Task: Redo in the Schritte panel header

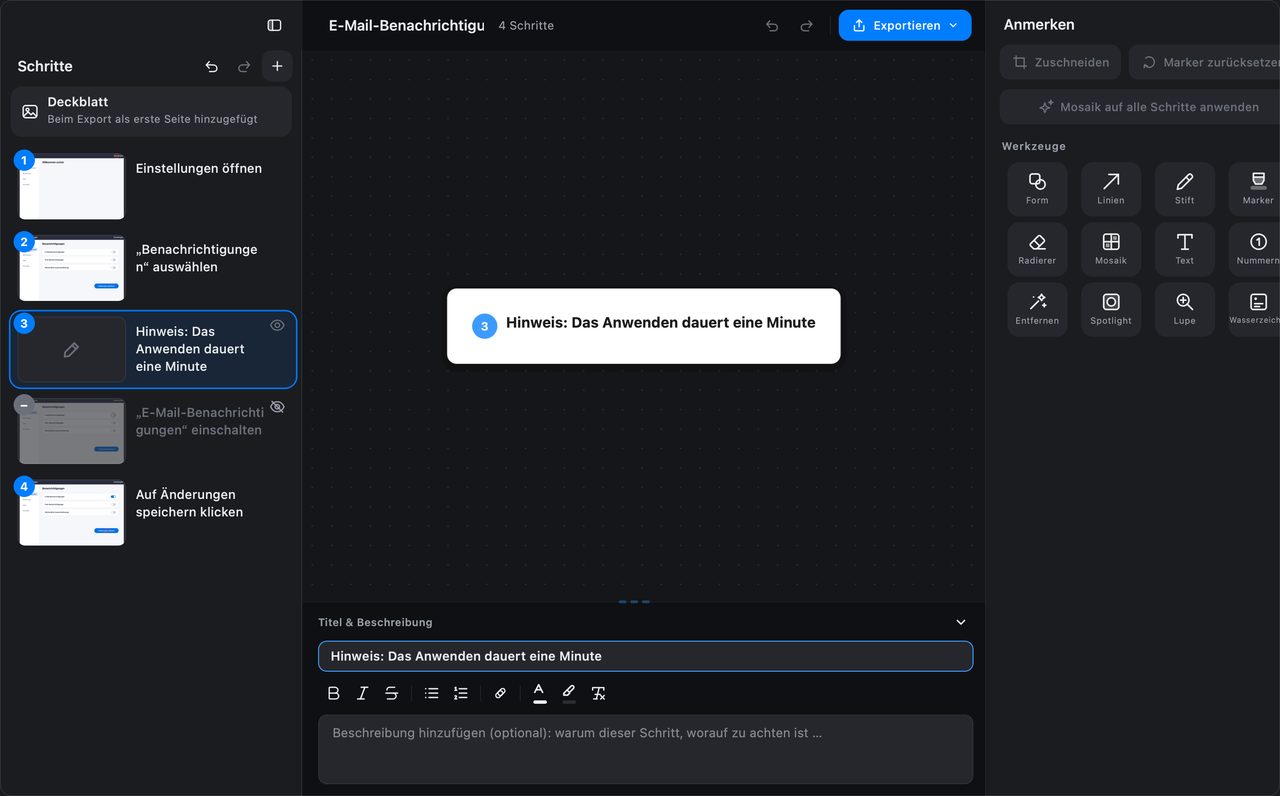Action: point(244,66)
